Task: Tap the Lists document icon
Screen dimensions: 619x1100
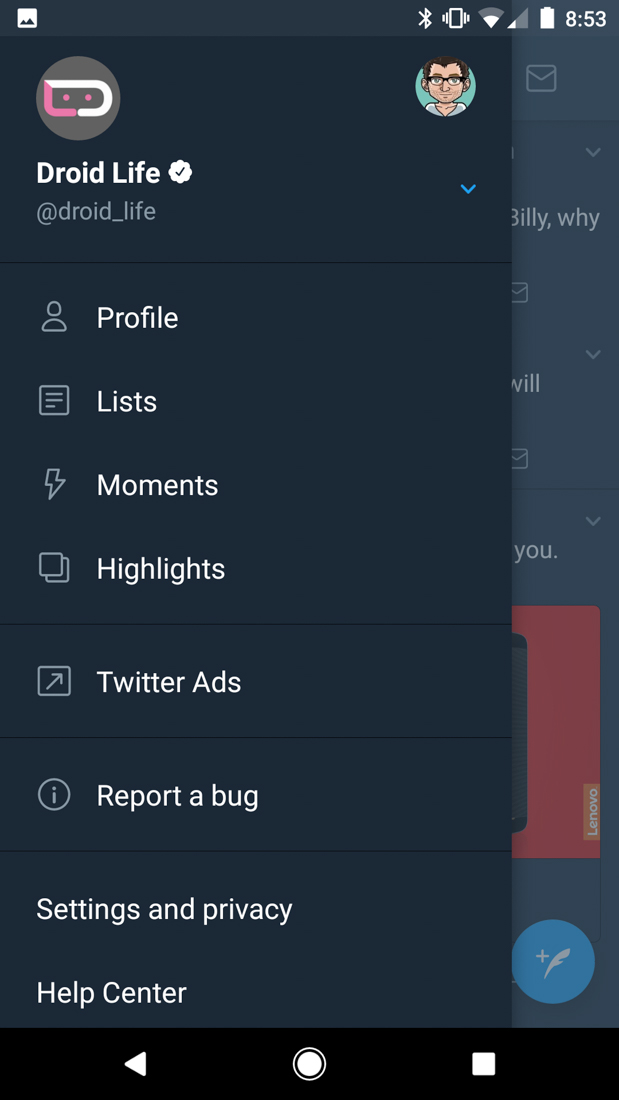Action: click(x=54, y=401)
